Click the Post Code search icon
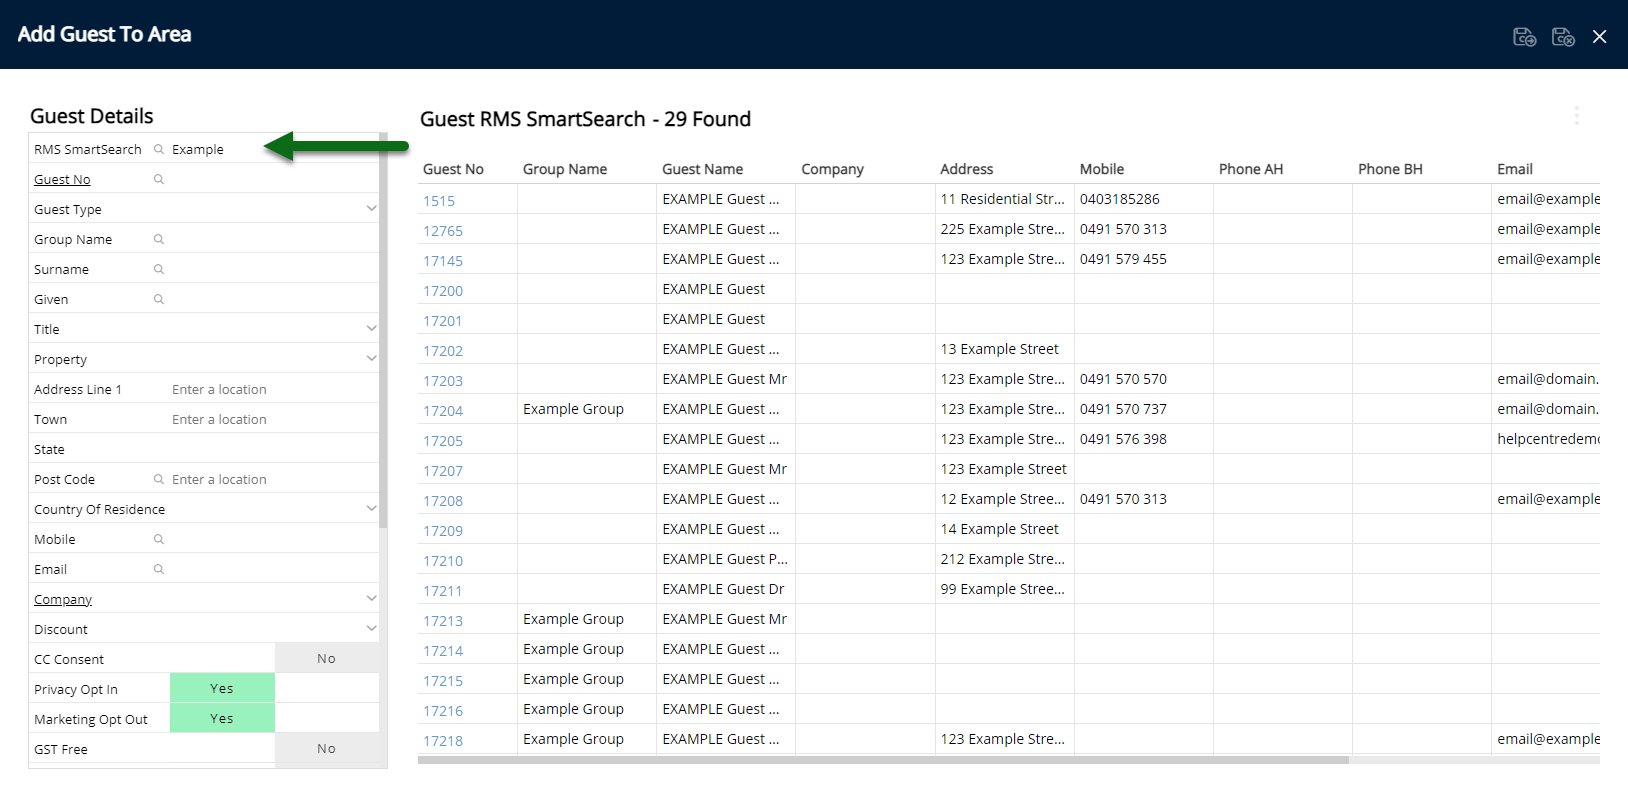 pos(158,479)
